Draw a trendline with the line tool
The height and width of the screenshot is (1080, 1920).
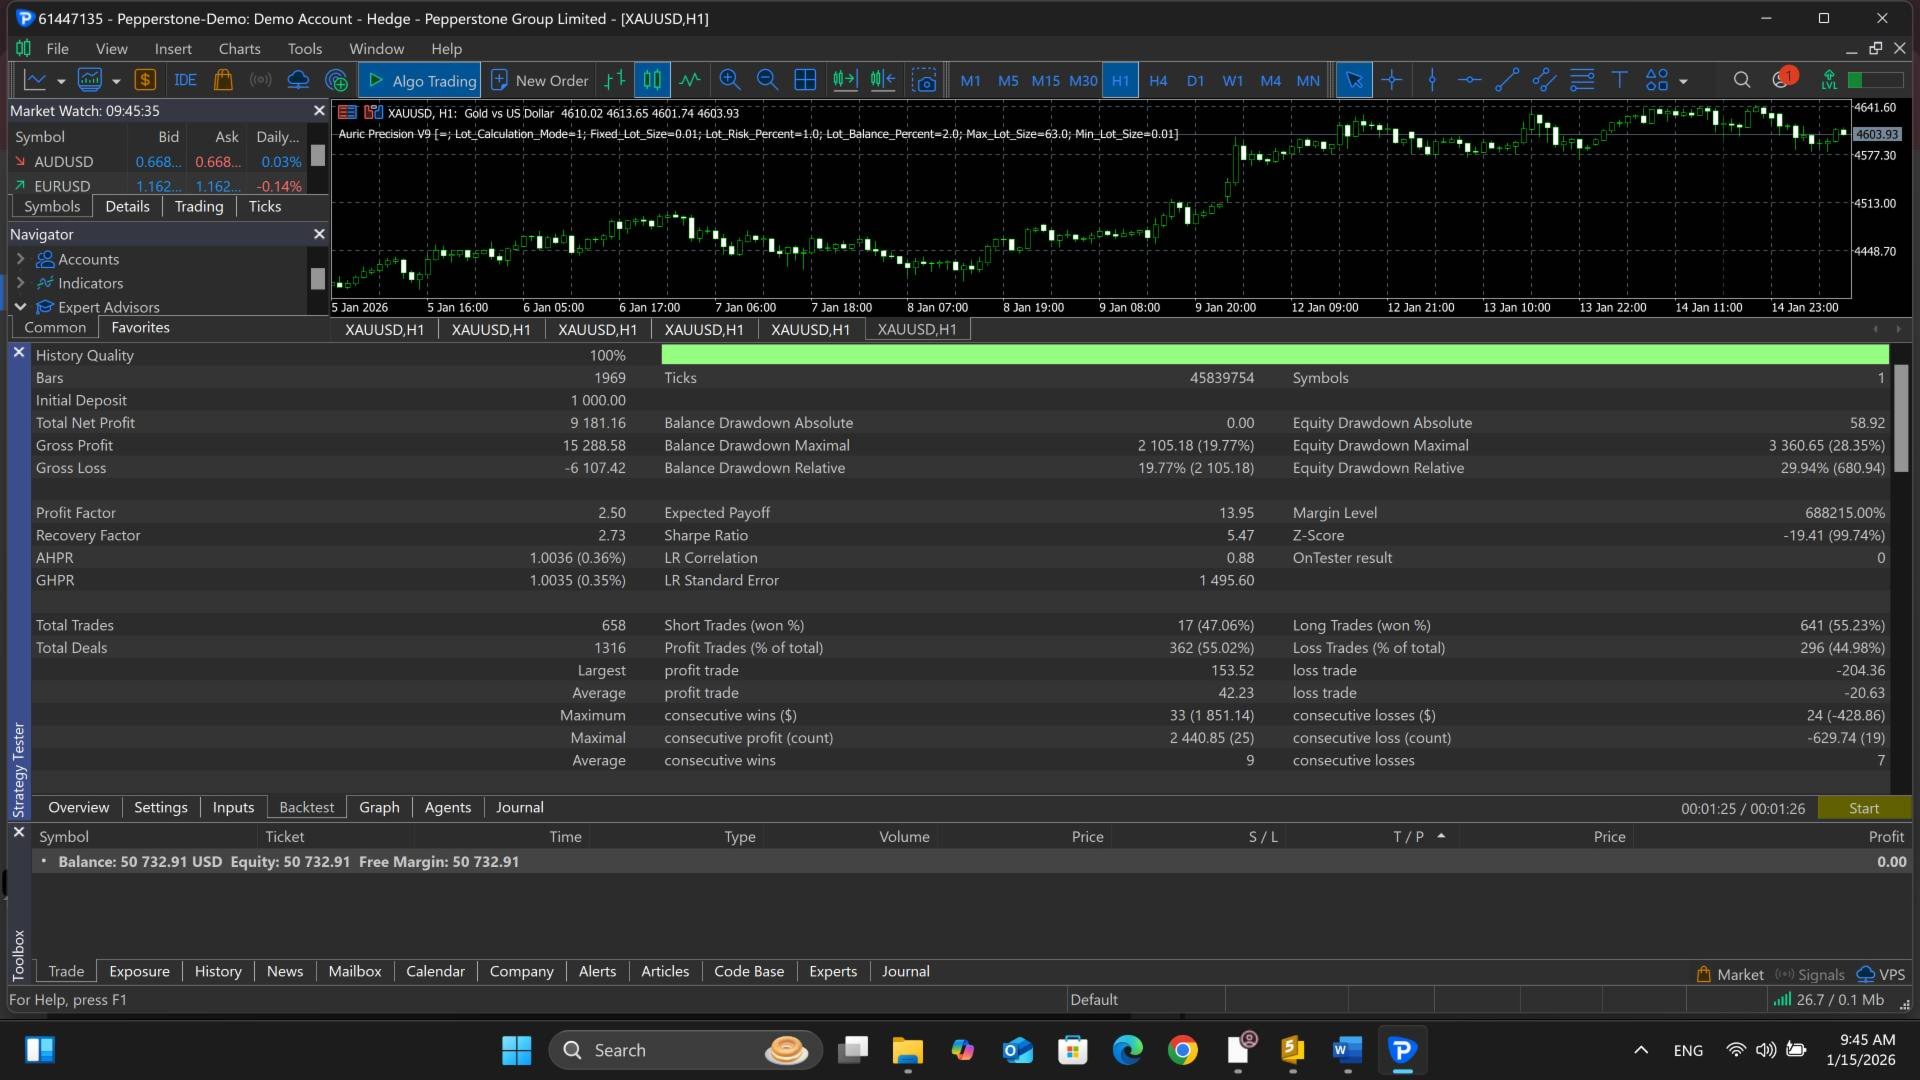click(x=1506, y=80)
